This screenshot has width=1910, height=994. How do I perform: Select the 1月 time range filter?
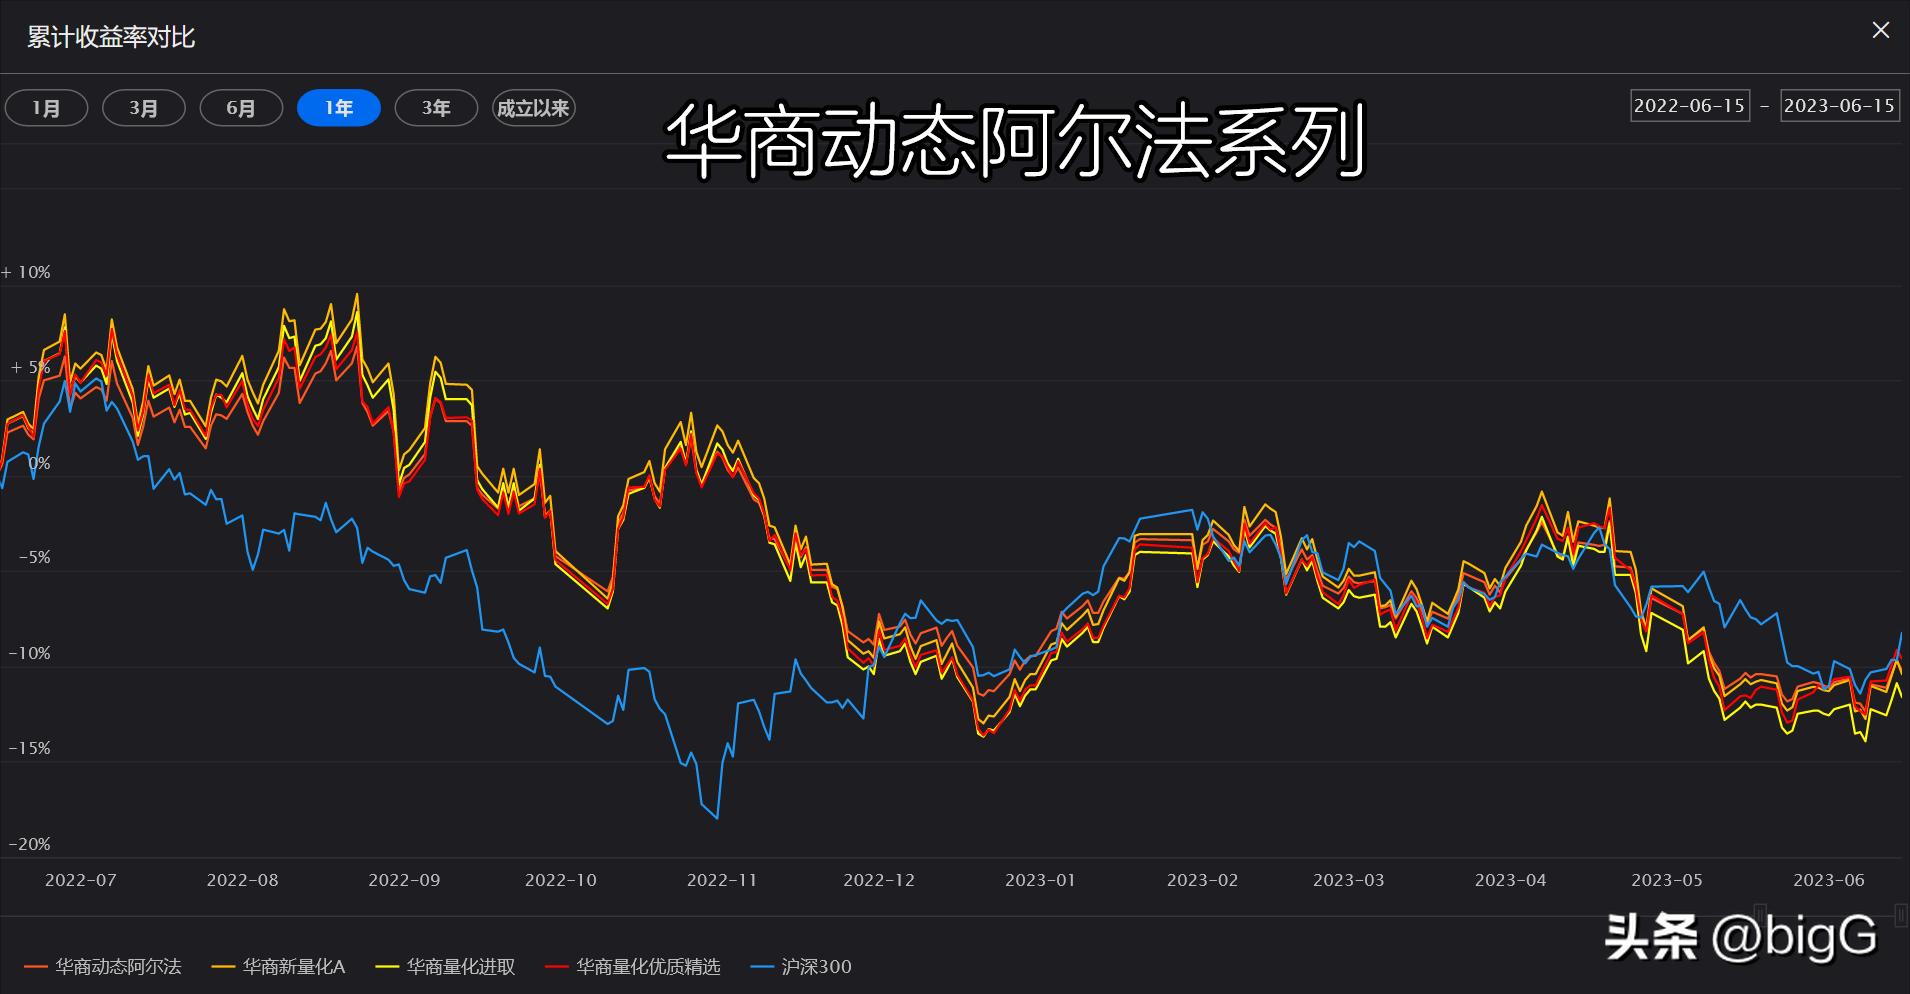pyautogui.click(x=46, y=108)
